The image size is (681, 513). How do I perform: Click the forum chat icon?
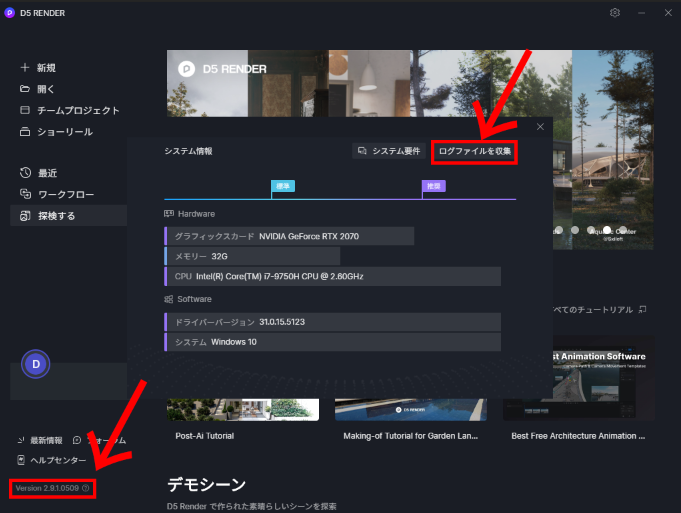[77, 440]
